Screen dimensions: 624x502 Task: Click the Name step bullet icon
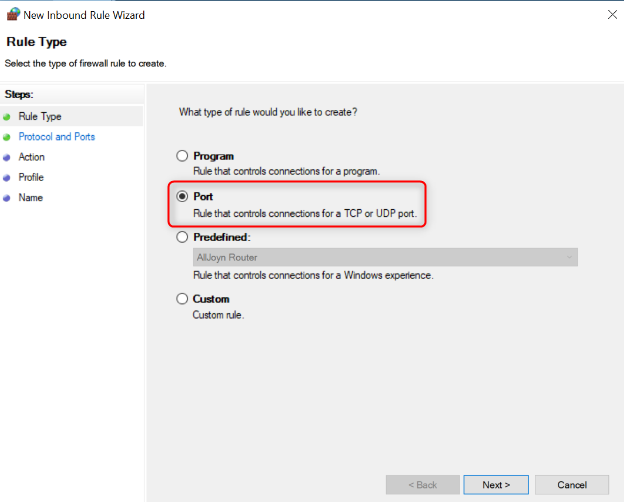coord(7,198)
